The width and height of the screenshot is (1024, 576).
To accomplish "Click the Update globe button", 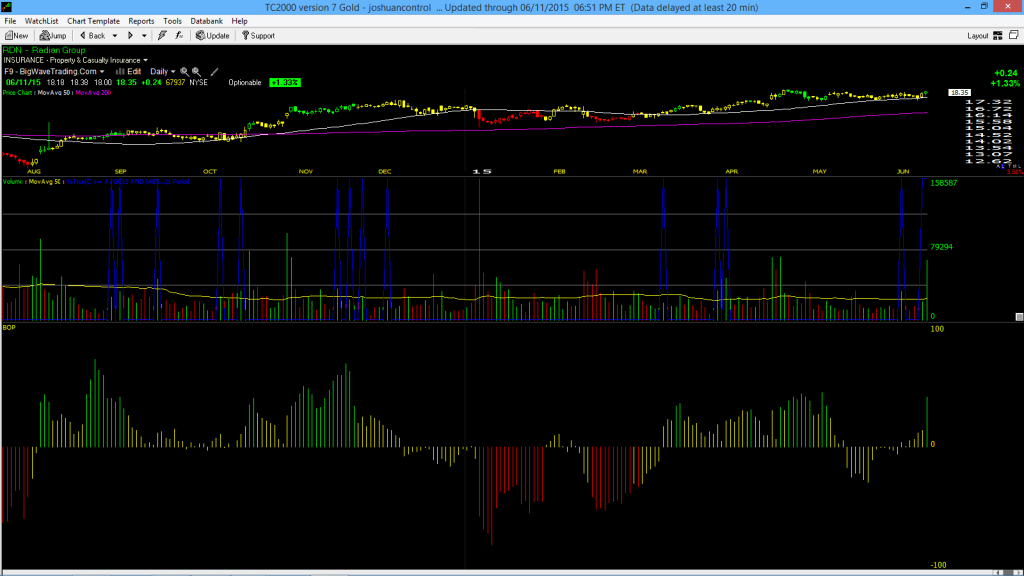I will point(212,36).
